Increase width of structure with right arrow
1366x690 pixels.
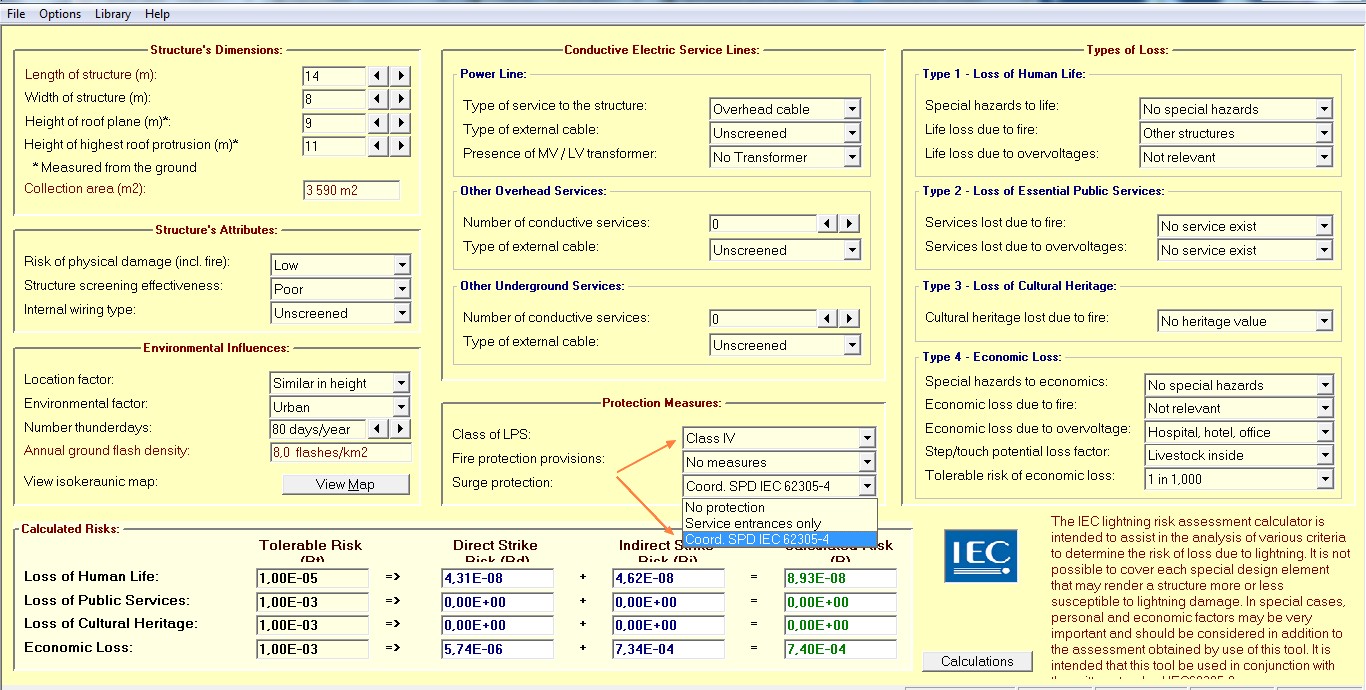pos(400,99)
